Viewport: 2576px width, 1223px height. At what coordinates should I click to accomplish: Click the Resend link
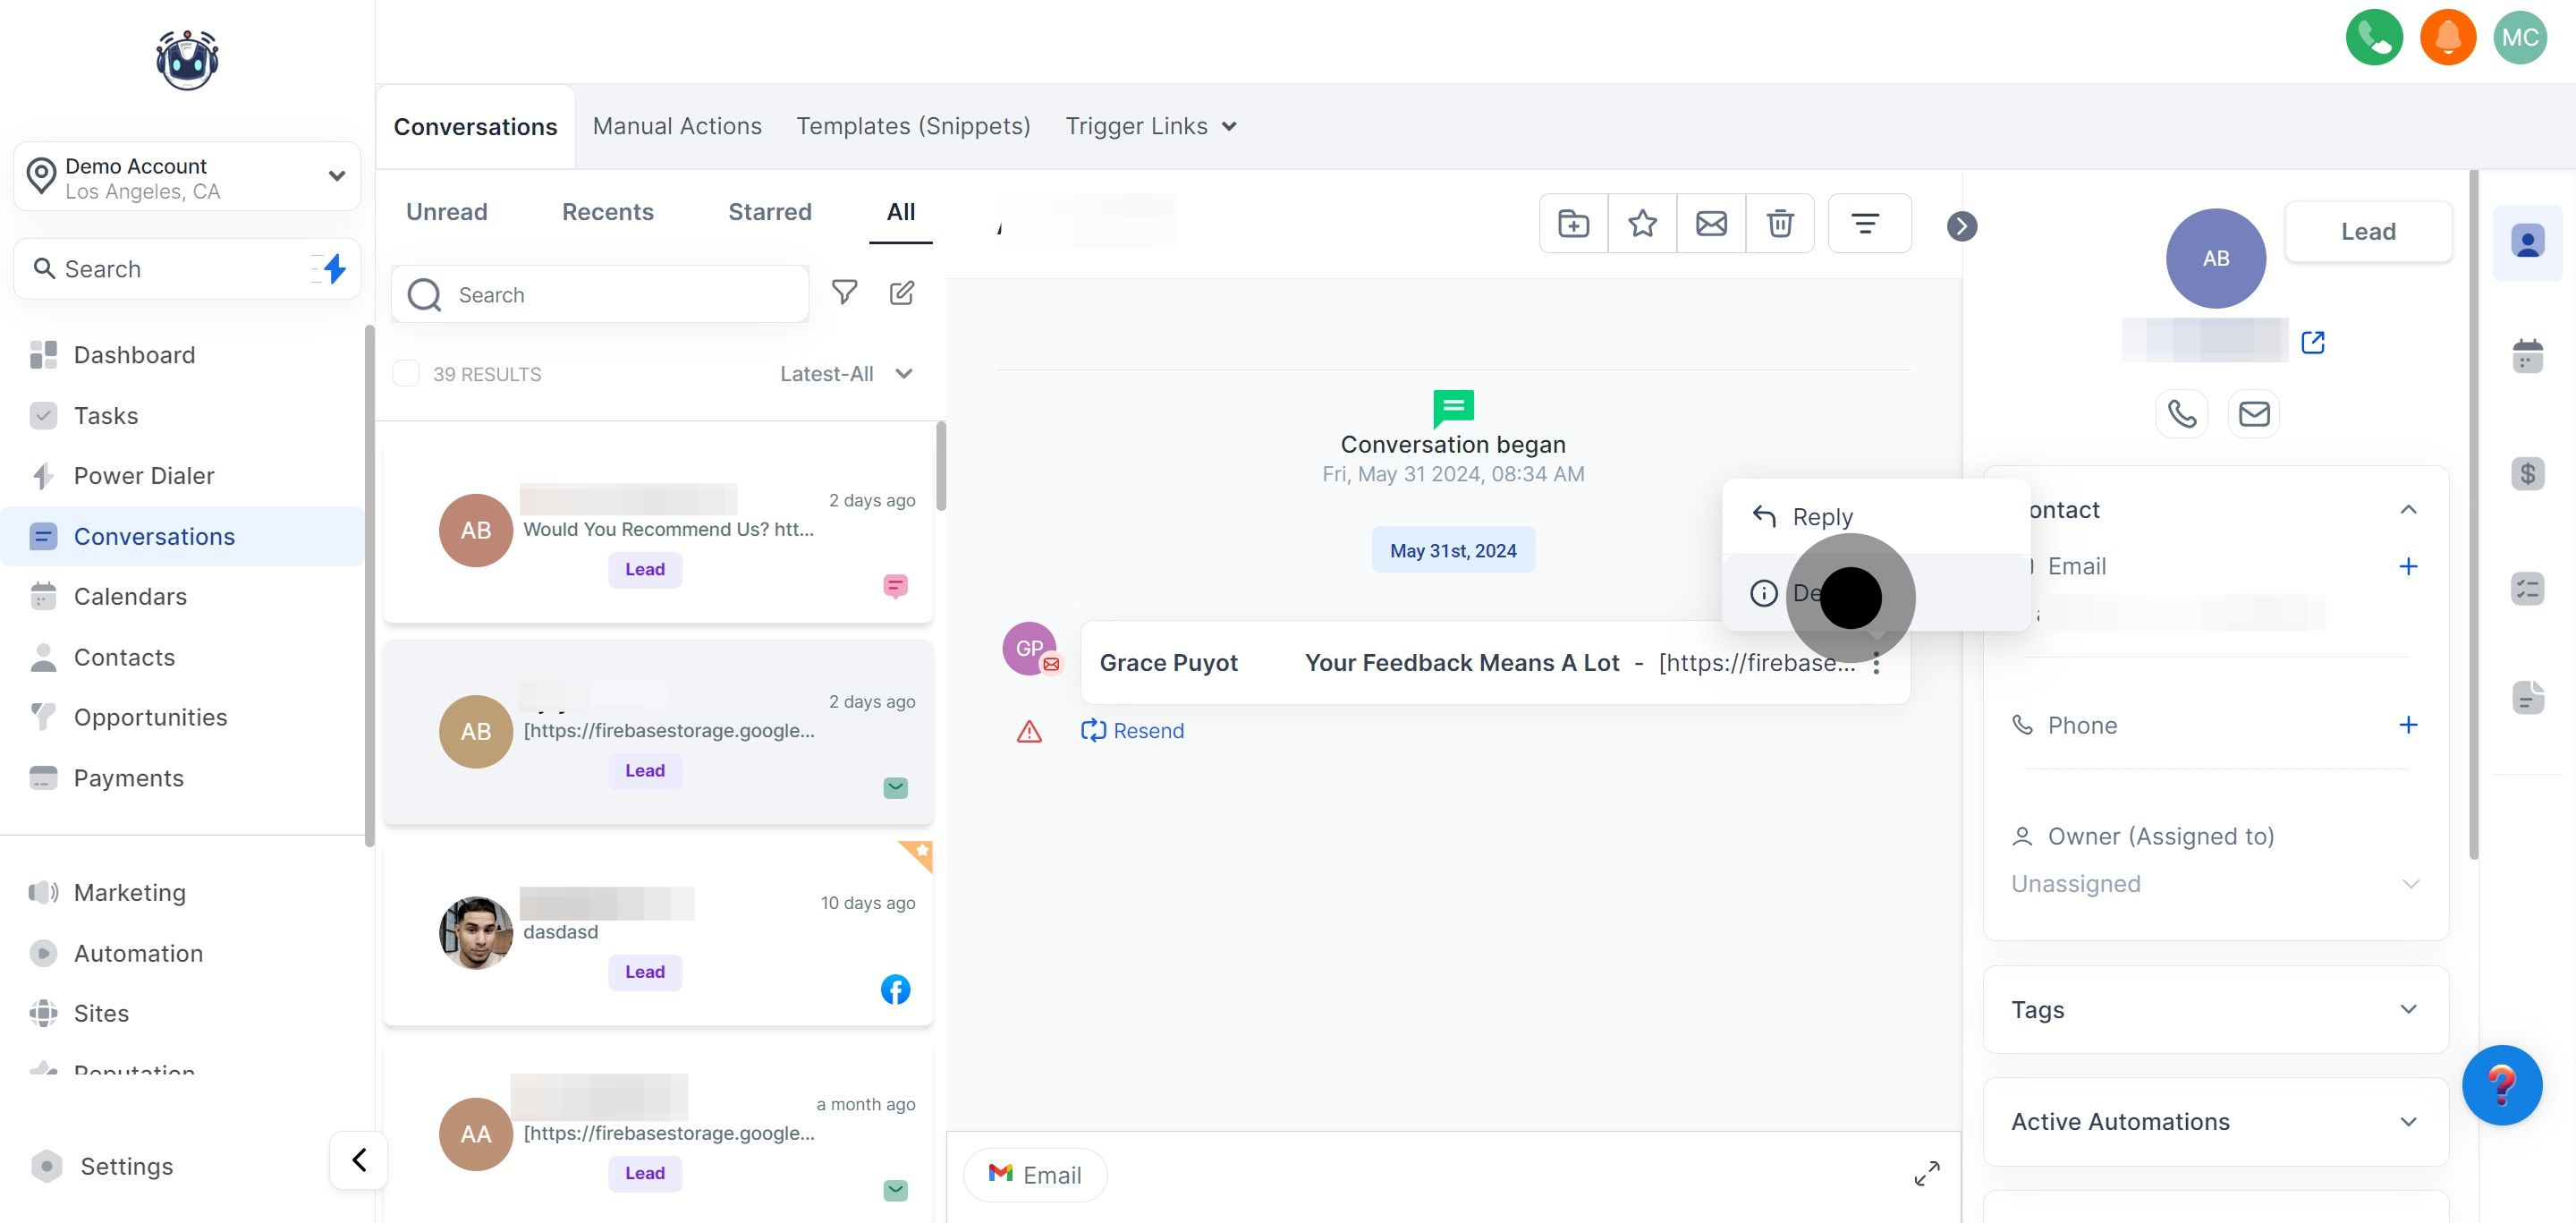[1133, 731]
